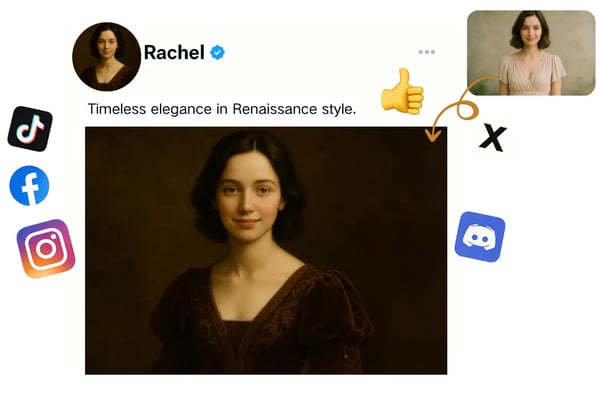This screenshot has height=400, width=600.
Task: Click the Rachel username
Action: tap(174, 52)
